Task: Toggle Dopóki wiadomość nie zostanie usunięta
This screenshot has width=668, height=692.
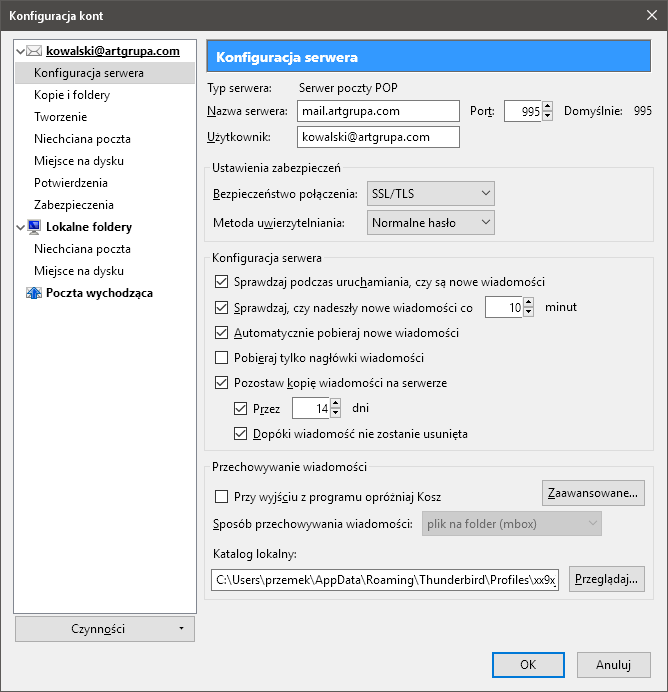Action: click(240, 434)
